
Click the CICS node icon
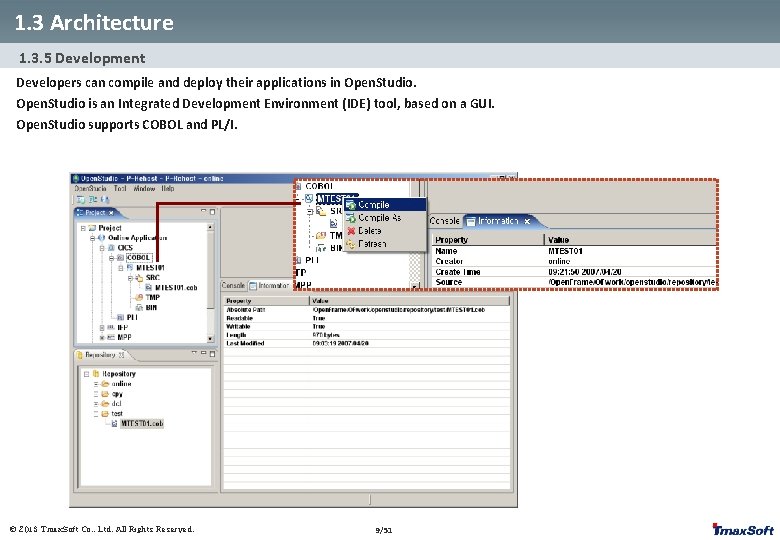(x=111, y=248)
